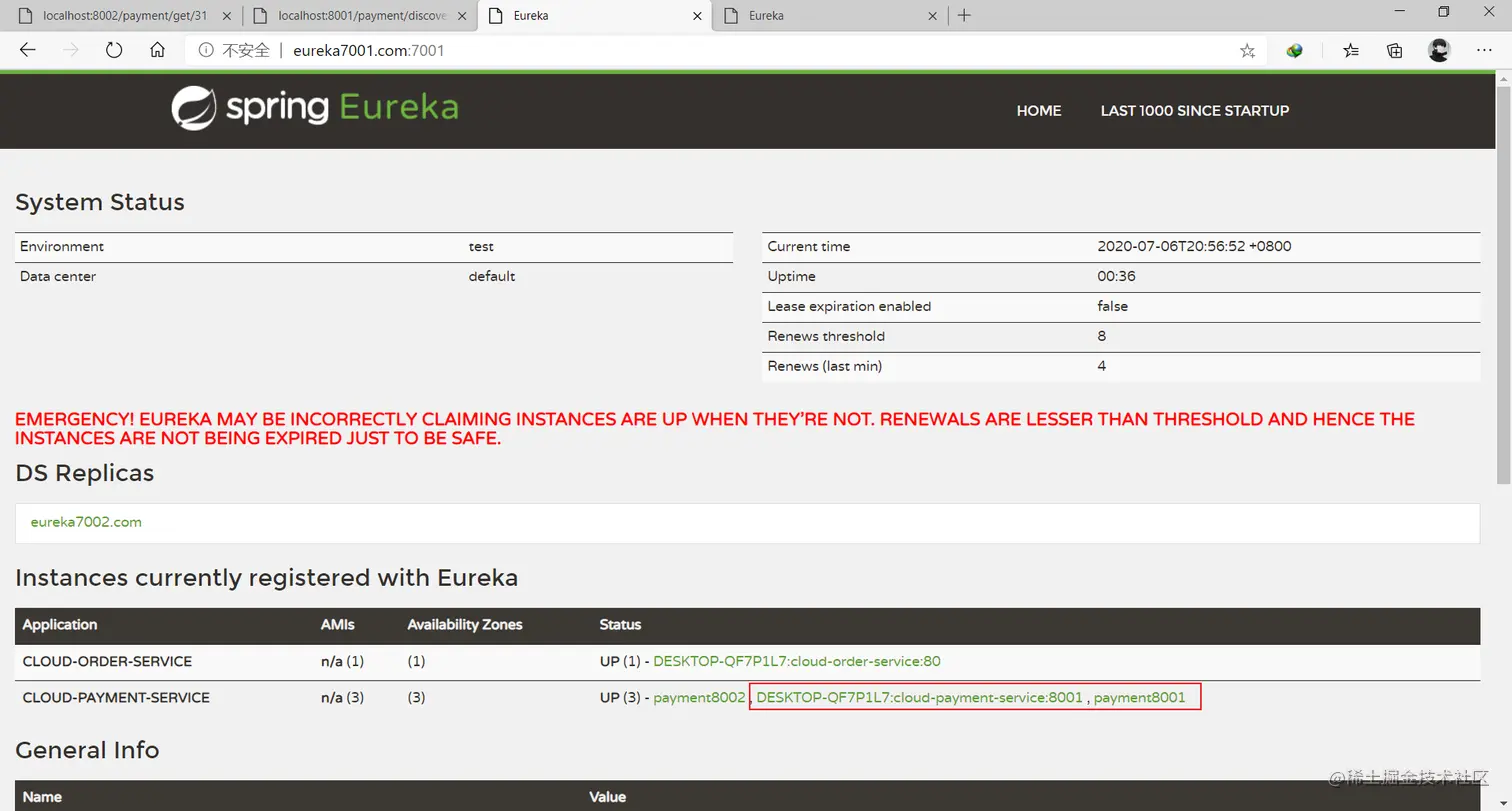Screen dimensions: 1512x811
Task: Select the current time value 2020-07-06T20:56:52
Action: (x=1194, y=246)
